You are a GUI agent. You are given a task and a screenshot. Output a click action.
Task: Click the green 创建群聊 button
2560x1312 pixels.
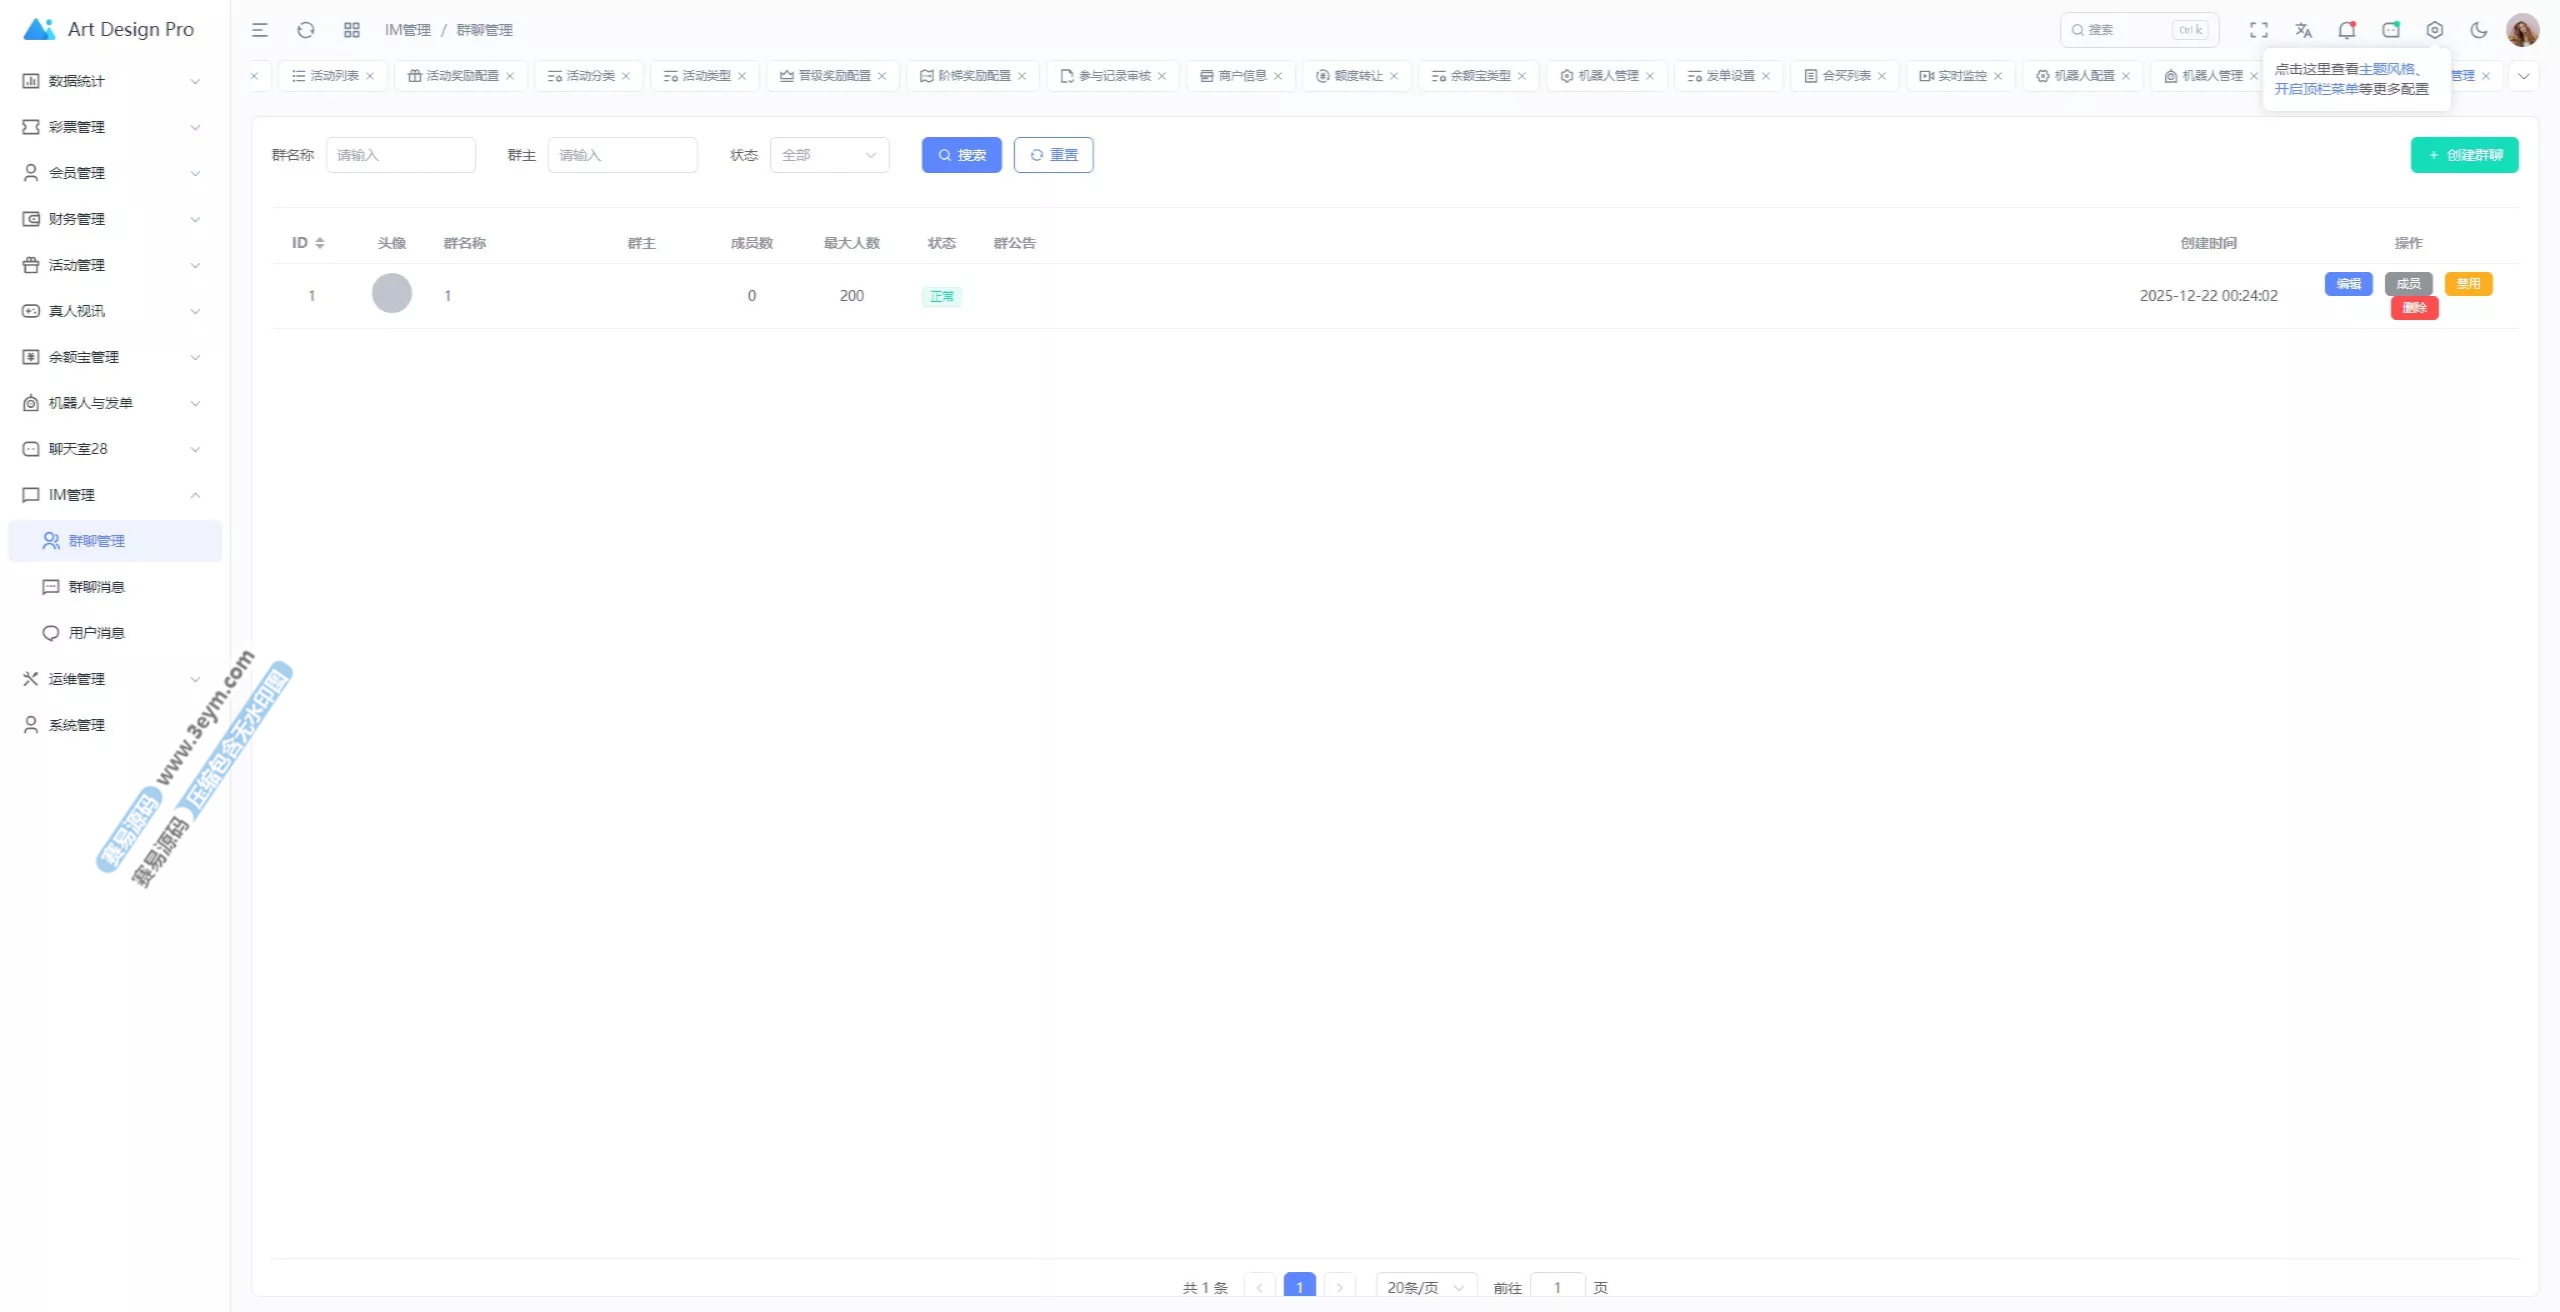pos(2464,155)
